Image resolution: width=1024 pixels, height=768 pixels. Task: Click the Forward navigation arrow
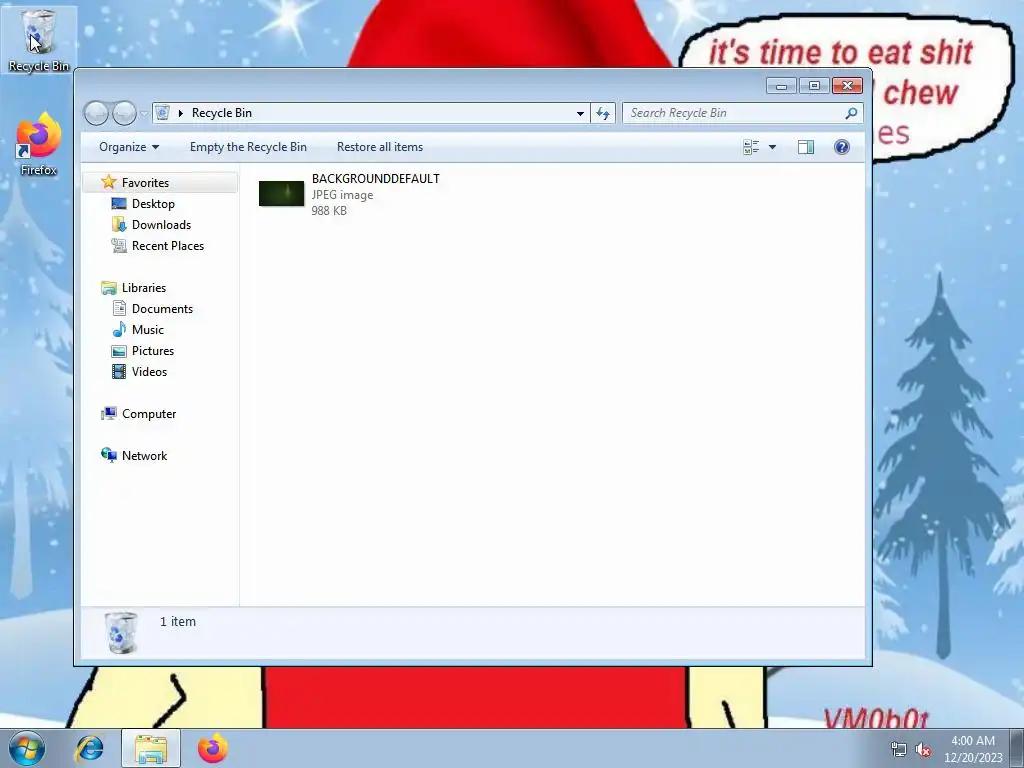(x=124, y=113)
